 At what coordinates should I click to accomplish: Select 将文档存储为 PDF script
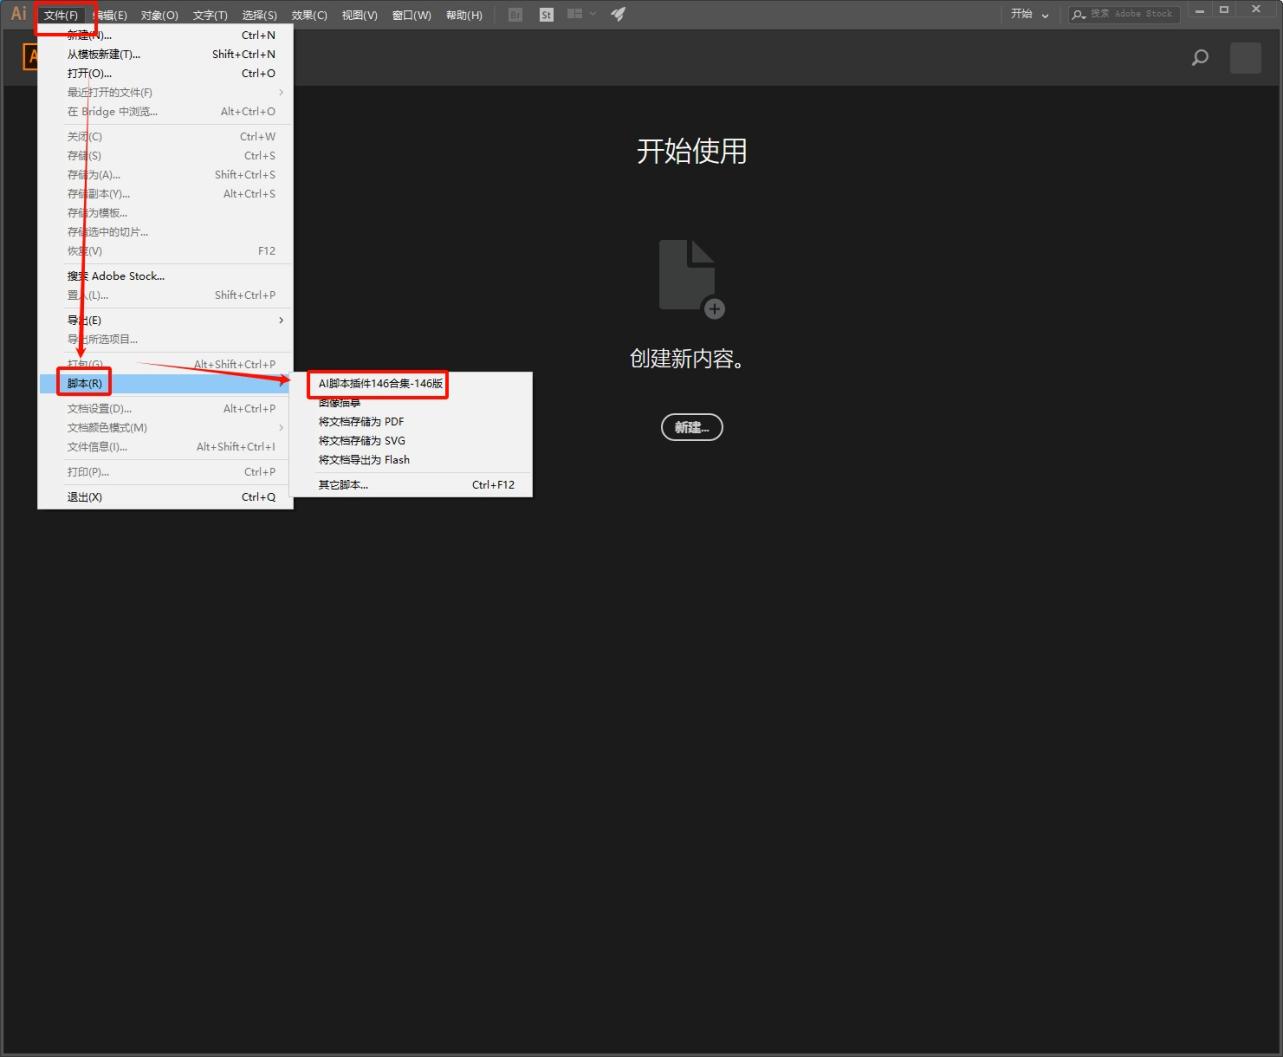(x=361, y=422)
